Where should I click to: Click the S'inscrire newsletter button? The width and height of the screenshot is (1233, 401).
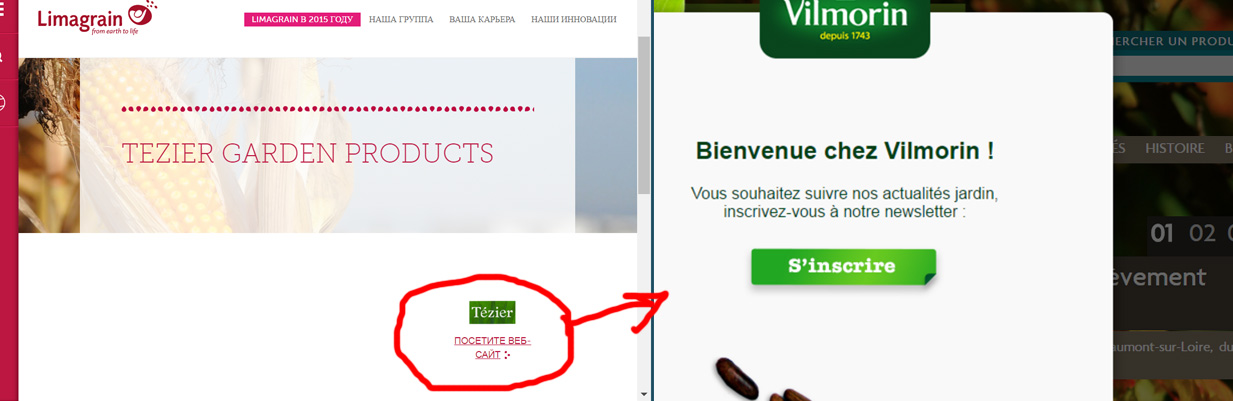click(x=843, y=267)
